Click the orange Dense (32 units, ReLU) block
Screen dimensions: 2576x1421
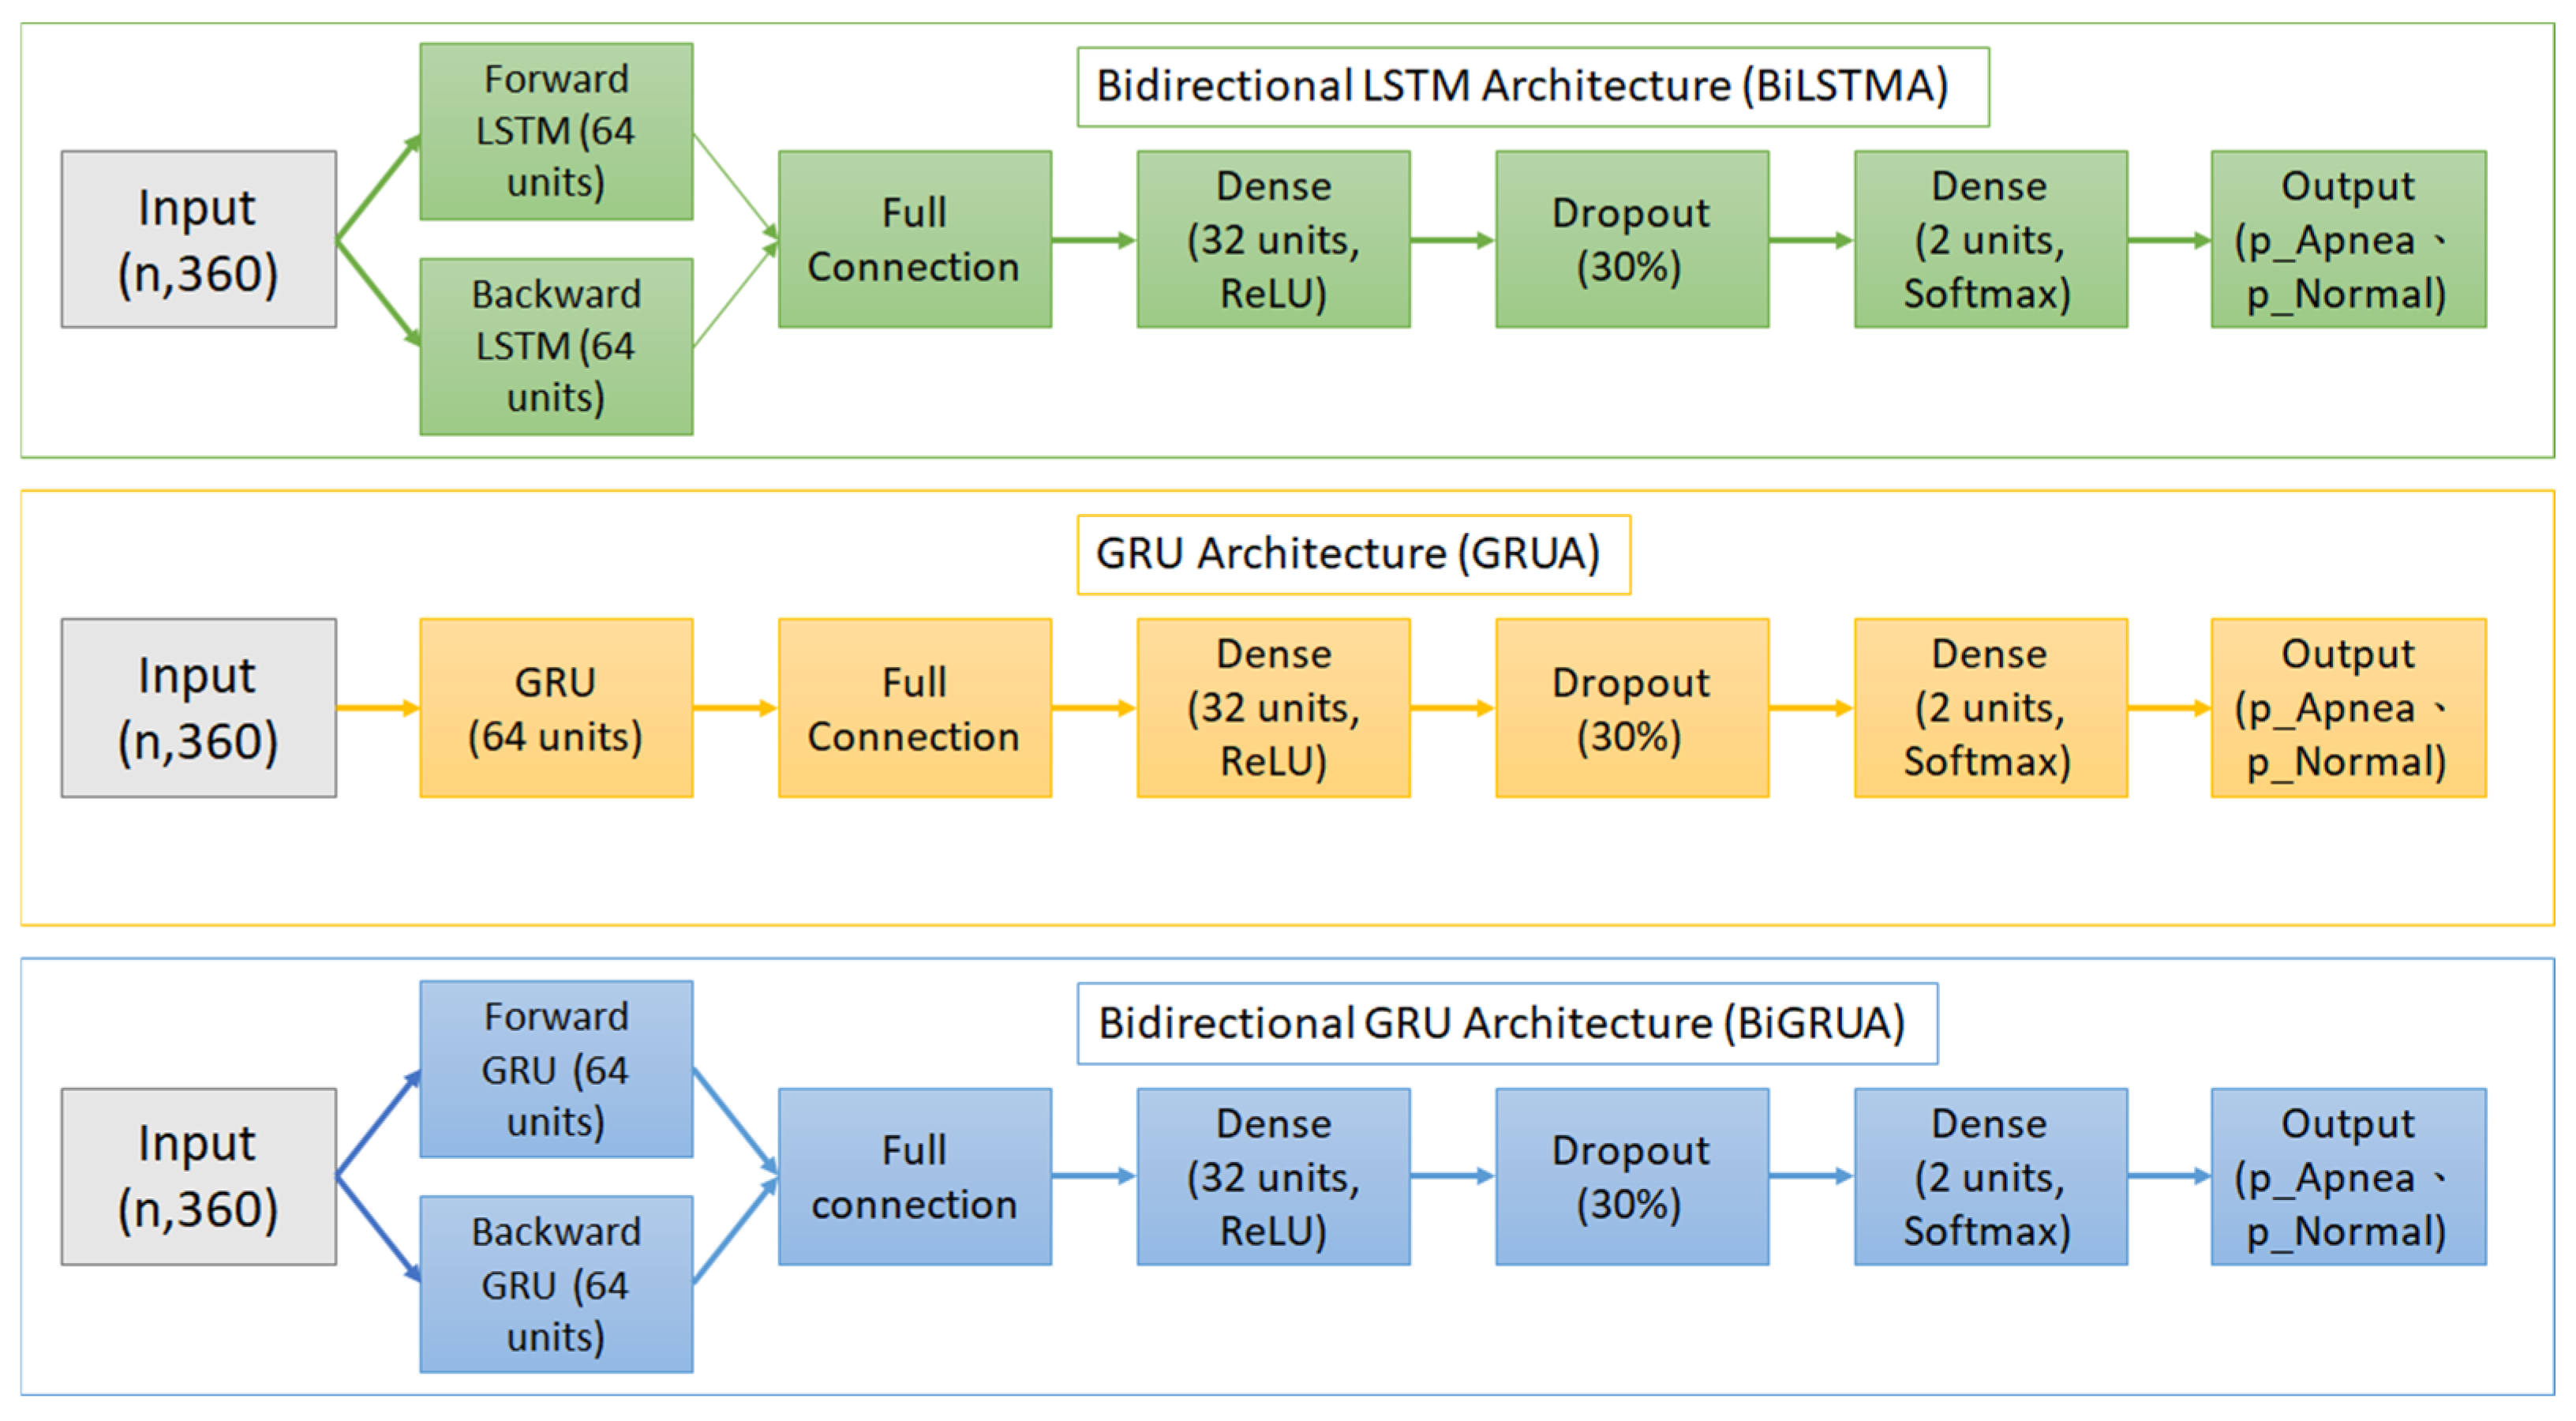[x=1273, y=707]
